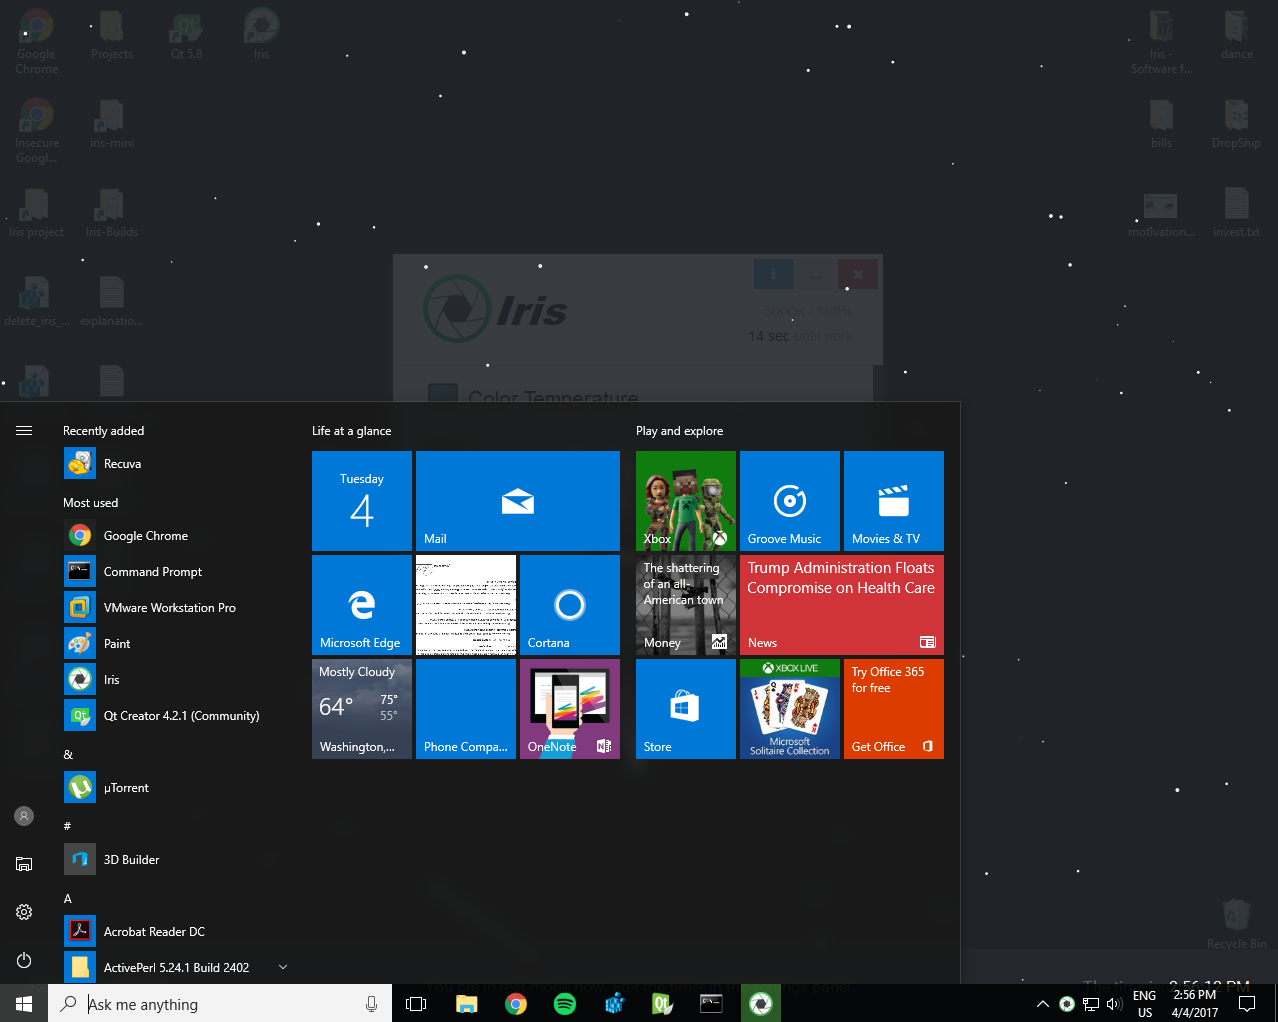
Task: Open the Money tile
Action: tap(686, 605)
